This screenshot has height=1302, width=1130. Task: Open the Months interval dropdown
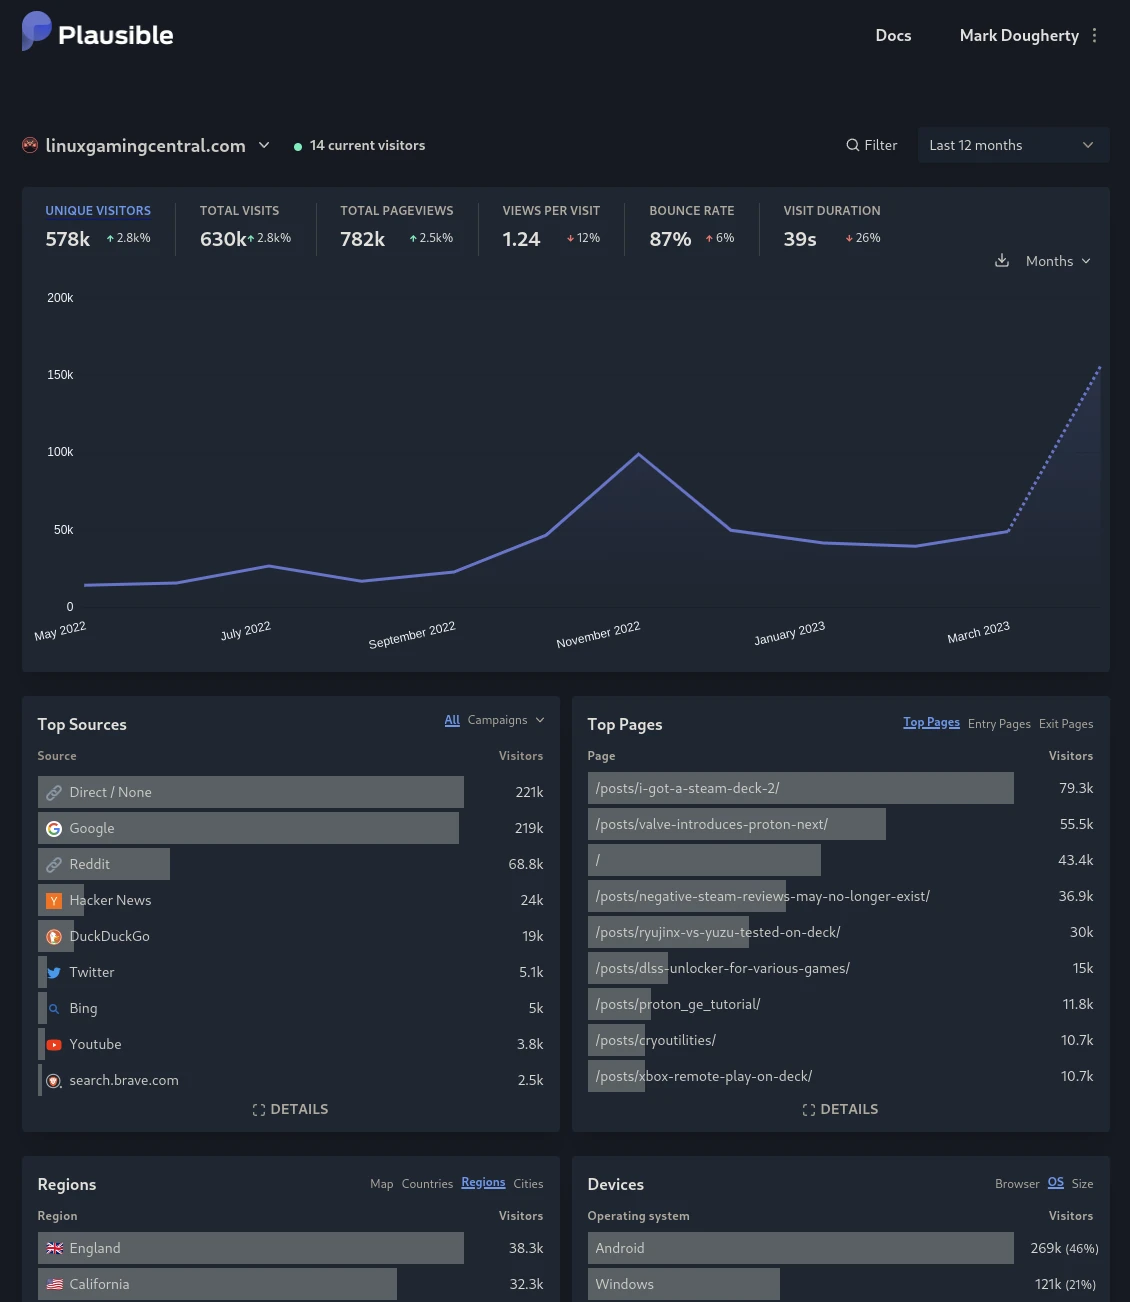point(1058,261)
